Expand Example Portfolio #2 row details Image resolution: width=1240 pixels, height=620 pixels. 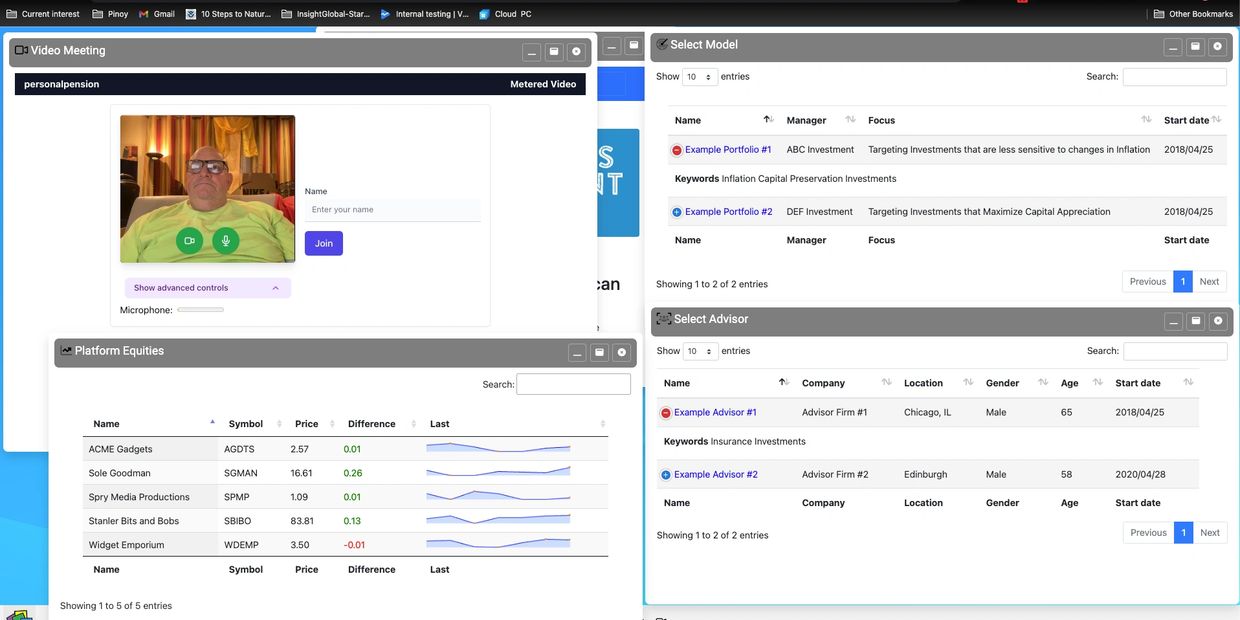(x=677, y=212)
